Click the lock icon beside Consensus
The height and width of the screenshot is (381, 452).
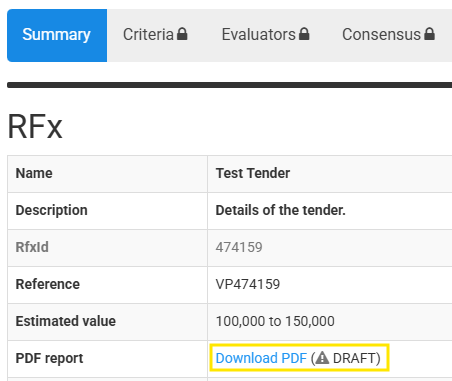click(429, 34)
